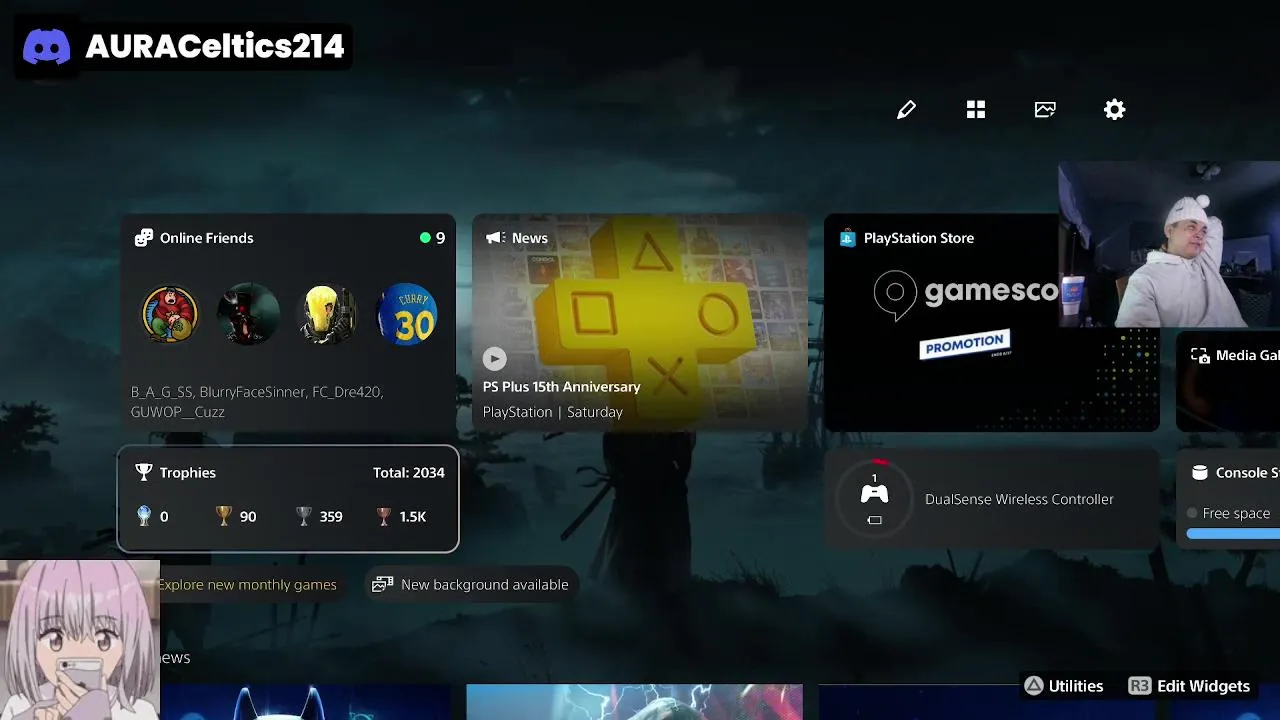Click the green online status dot

point(425,238)
